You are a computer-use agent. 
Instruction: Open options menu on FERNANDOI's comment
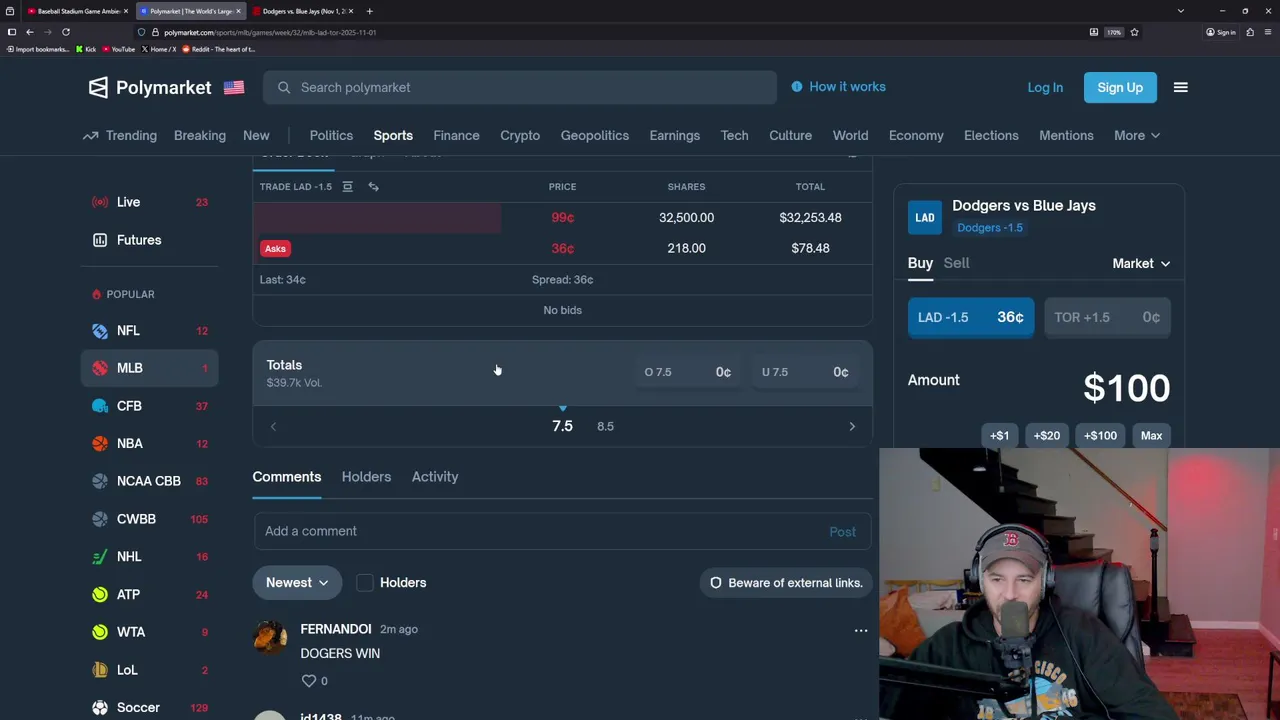(x=860, y=631)
